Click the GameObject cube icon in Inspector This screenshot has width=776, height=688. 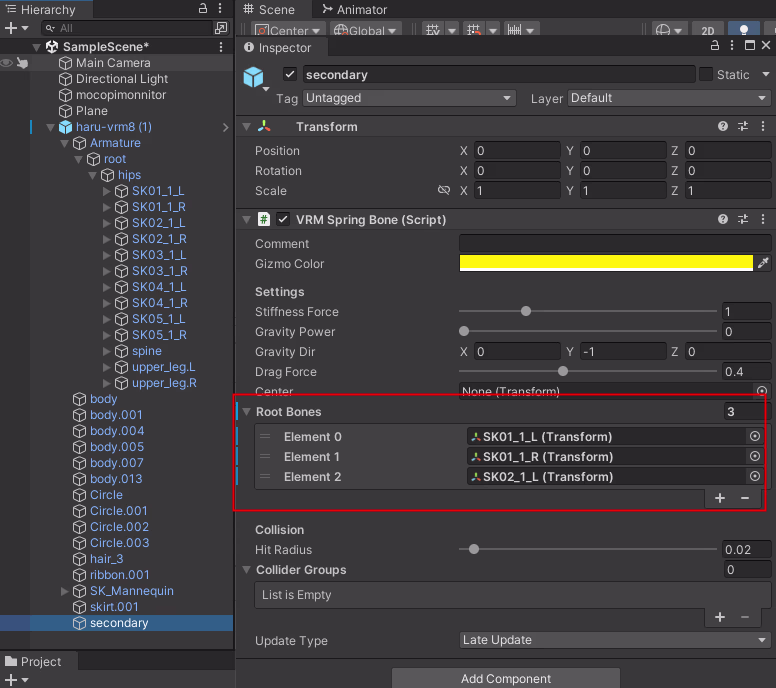click(x=253, y=77)
